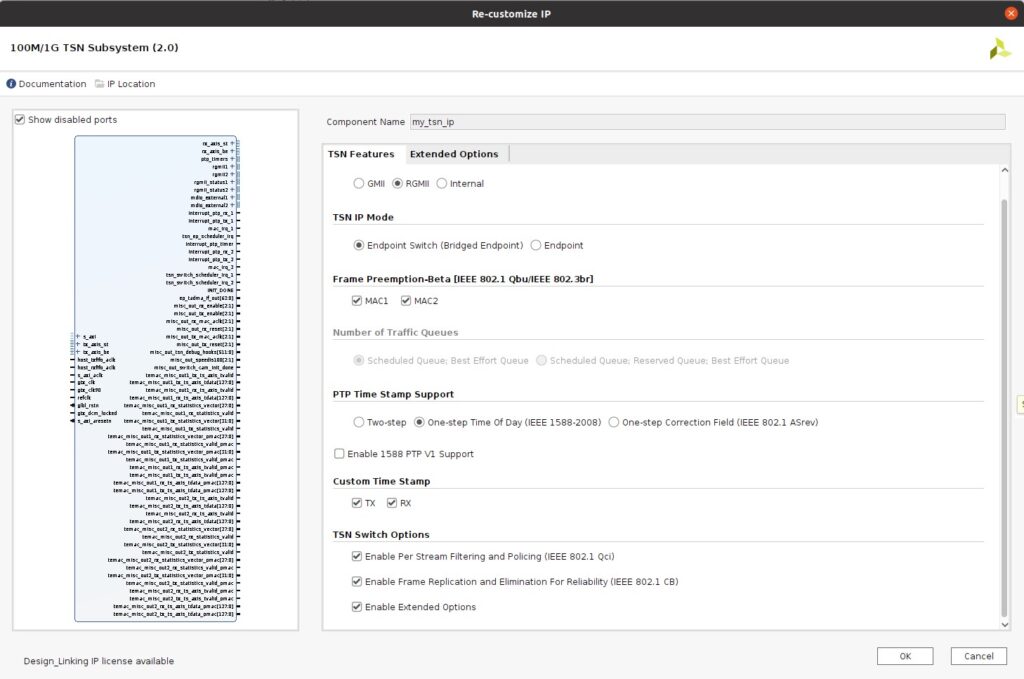The height and width of the screenshot is (679, 1024).
Task: Expand the rx_axis_st port interface
Action: pyautogui.click(x=232, y=144)
